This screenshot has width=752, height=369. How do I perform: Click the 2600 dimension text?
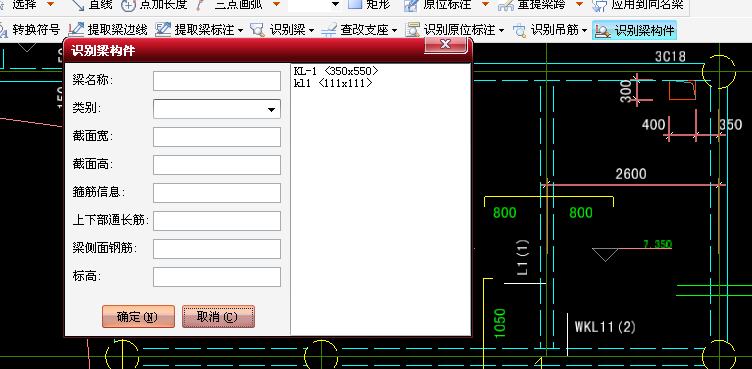[631, 174]
